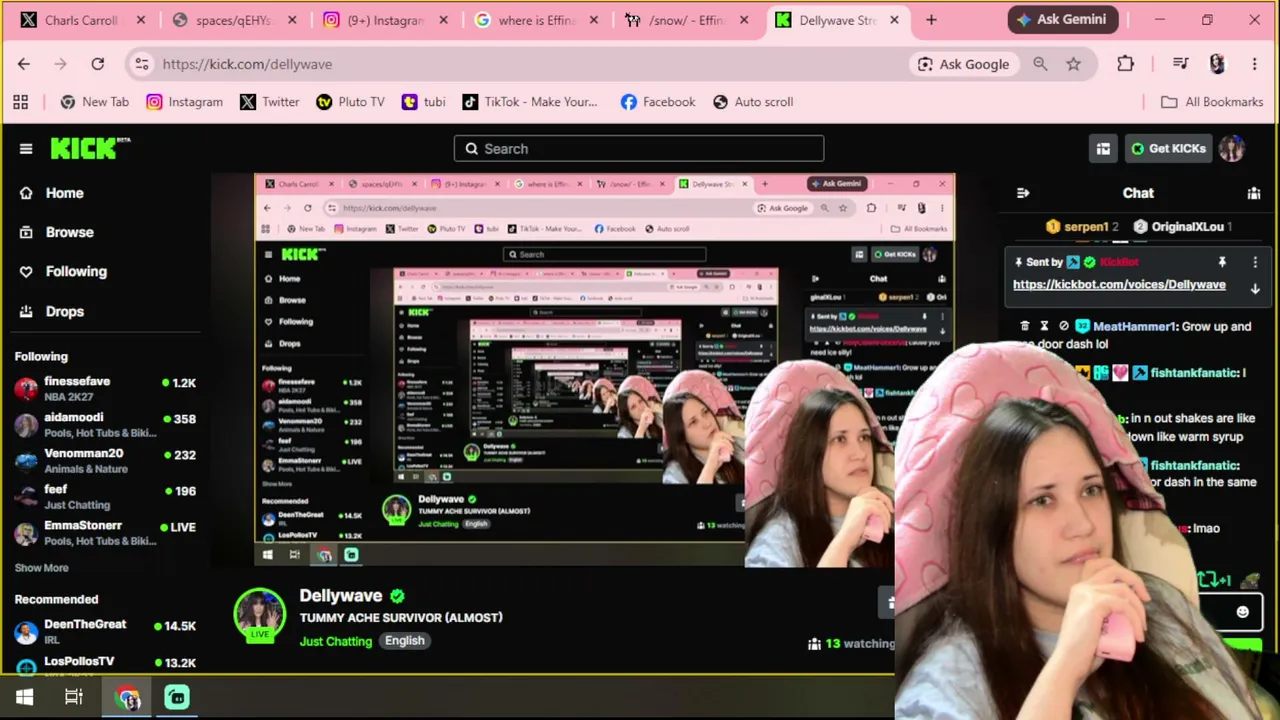Open Venomman20 channel in Following list
Screen dimensions: 1280x720
[105, 461]
